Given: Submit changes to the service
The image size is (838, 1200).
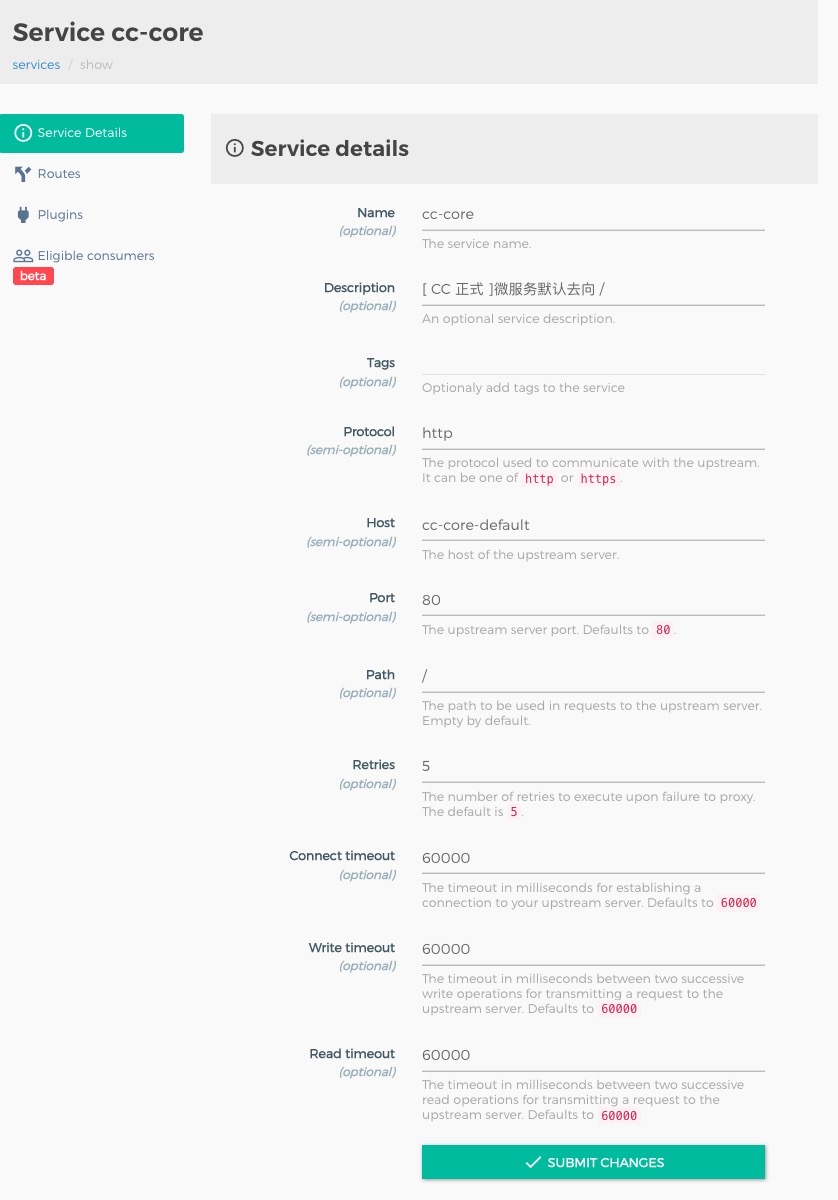Looking at the screenshot, I should coord(593,1162).
